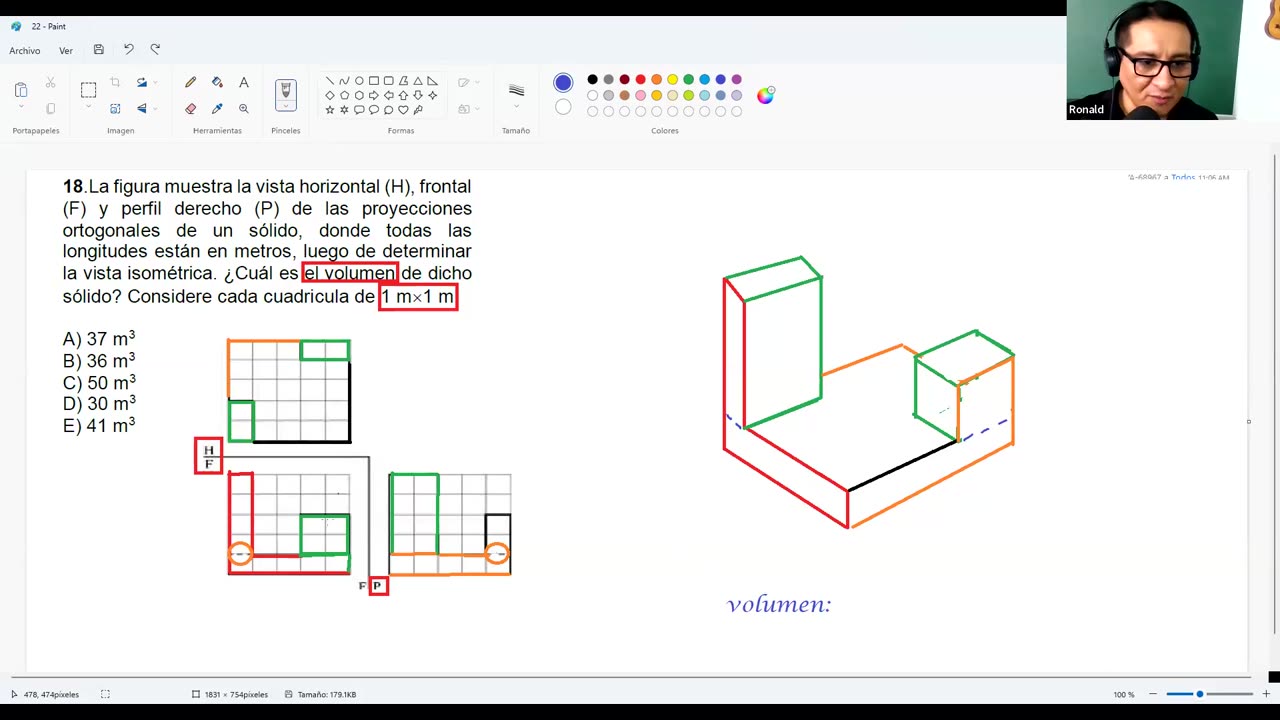This screenshot has height=720, width=1280.
Task: Select the Color picker eyedropper
Action: tap(217, 108)
